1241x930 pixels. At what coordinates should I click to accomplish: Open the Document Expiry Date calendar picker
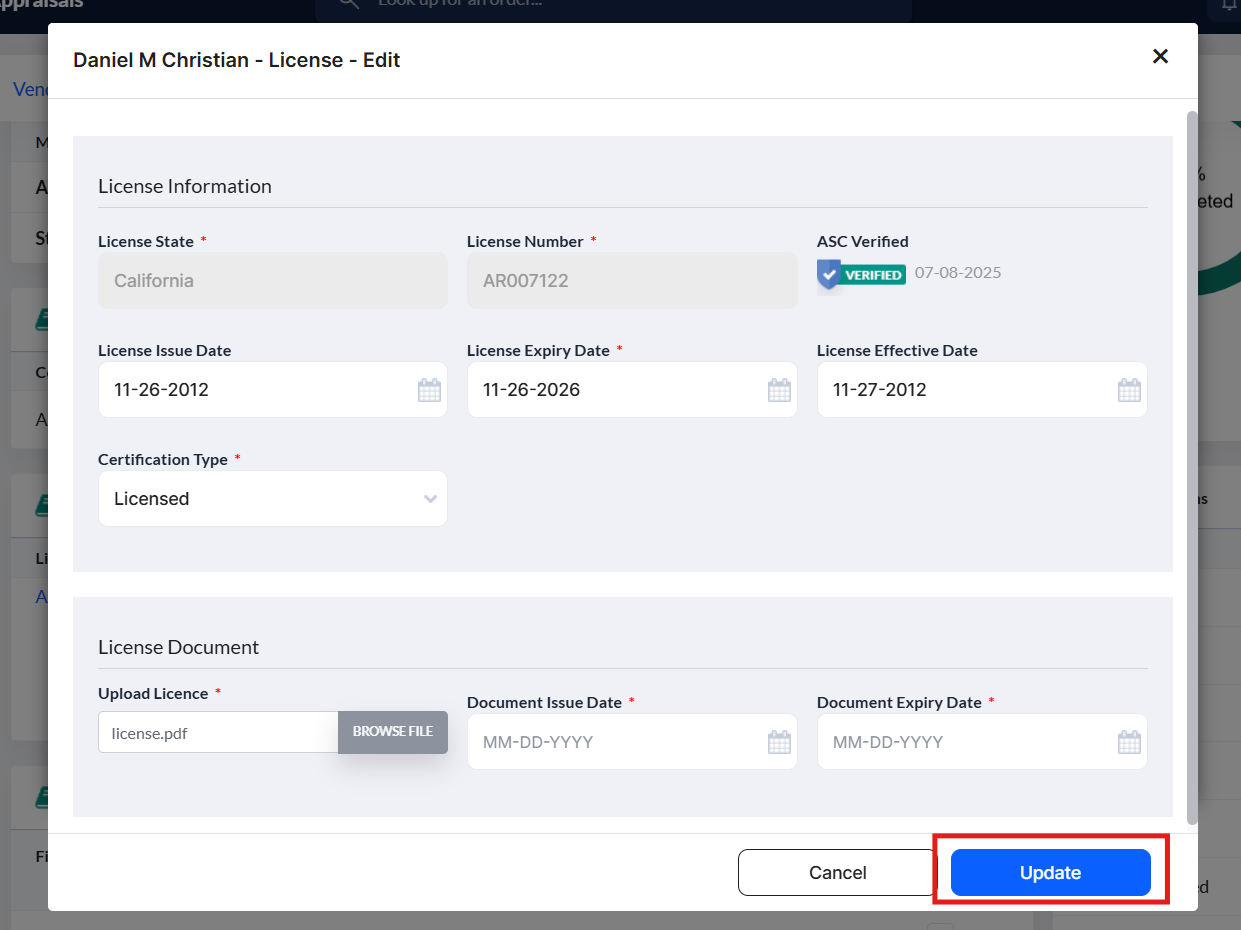[x=1129, y=741]
